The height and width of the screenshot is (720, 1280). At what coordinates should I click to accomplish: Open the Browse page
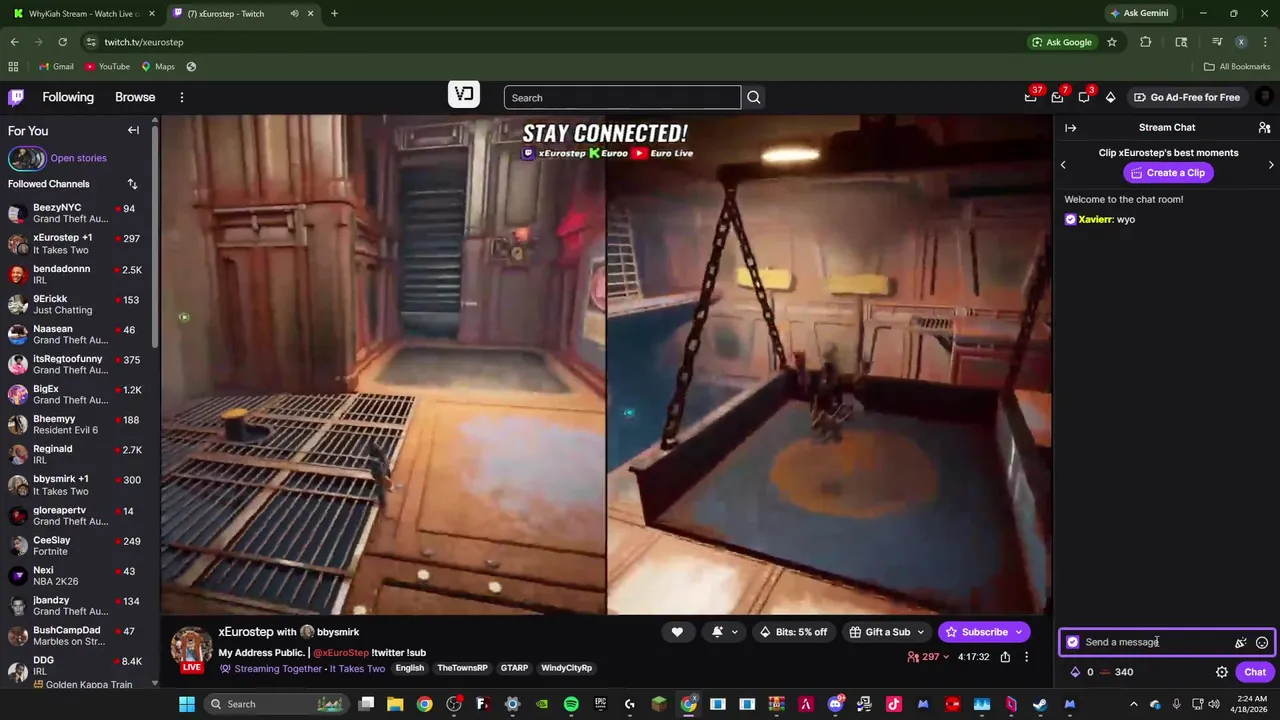point(135,97)
